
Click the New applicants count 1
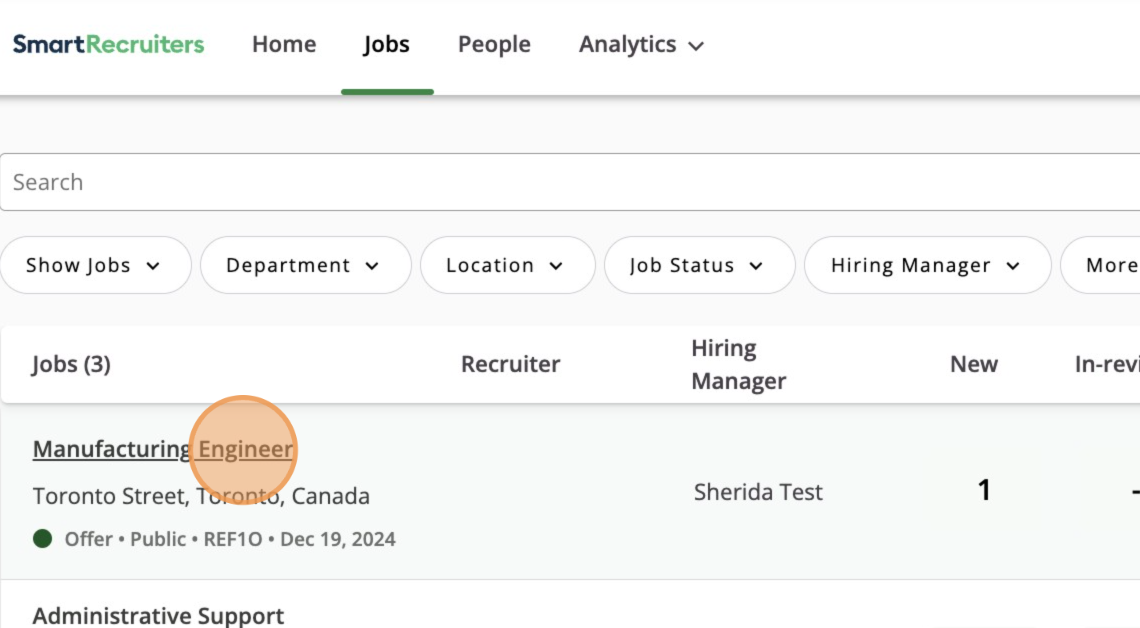(984, 491)
